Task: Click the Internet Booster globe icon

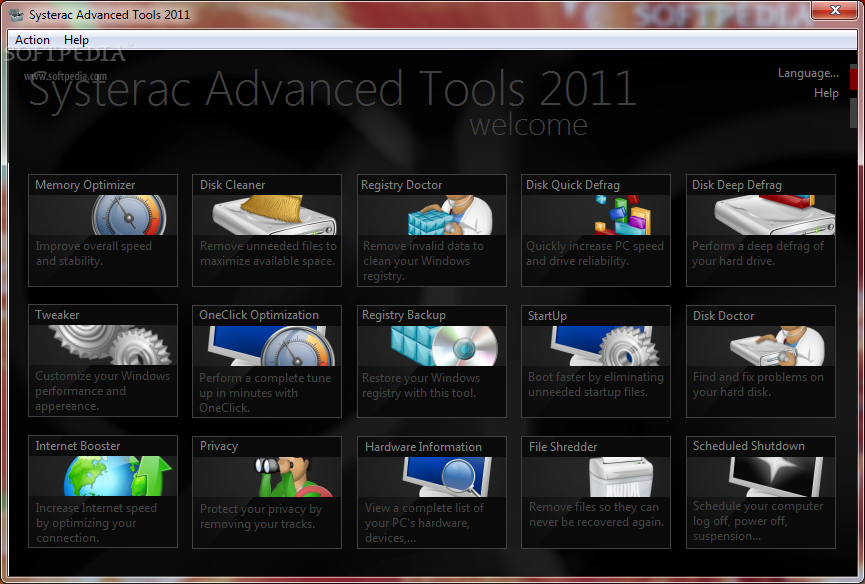Action: click(x=118, y=476)
